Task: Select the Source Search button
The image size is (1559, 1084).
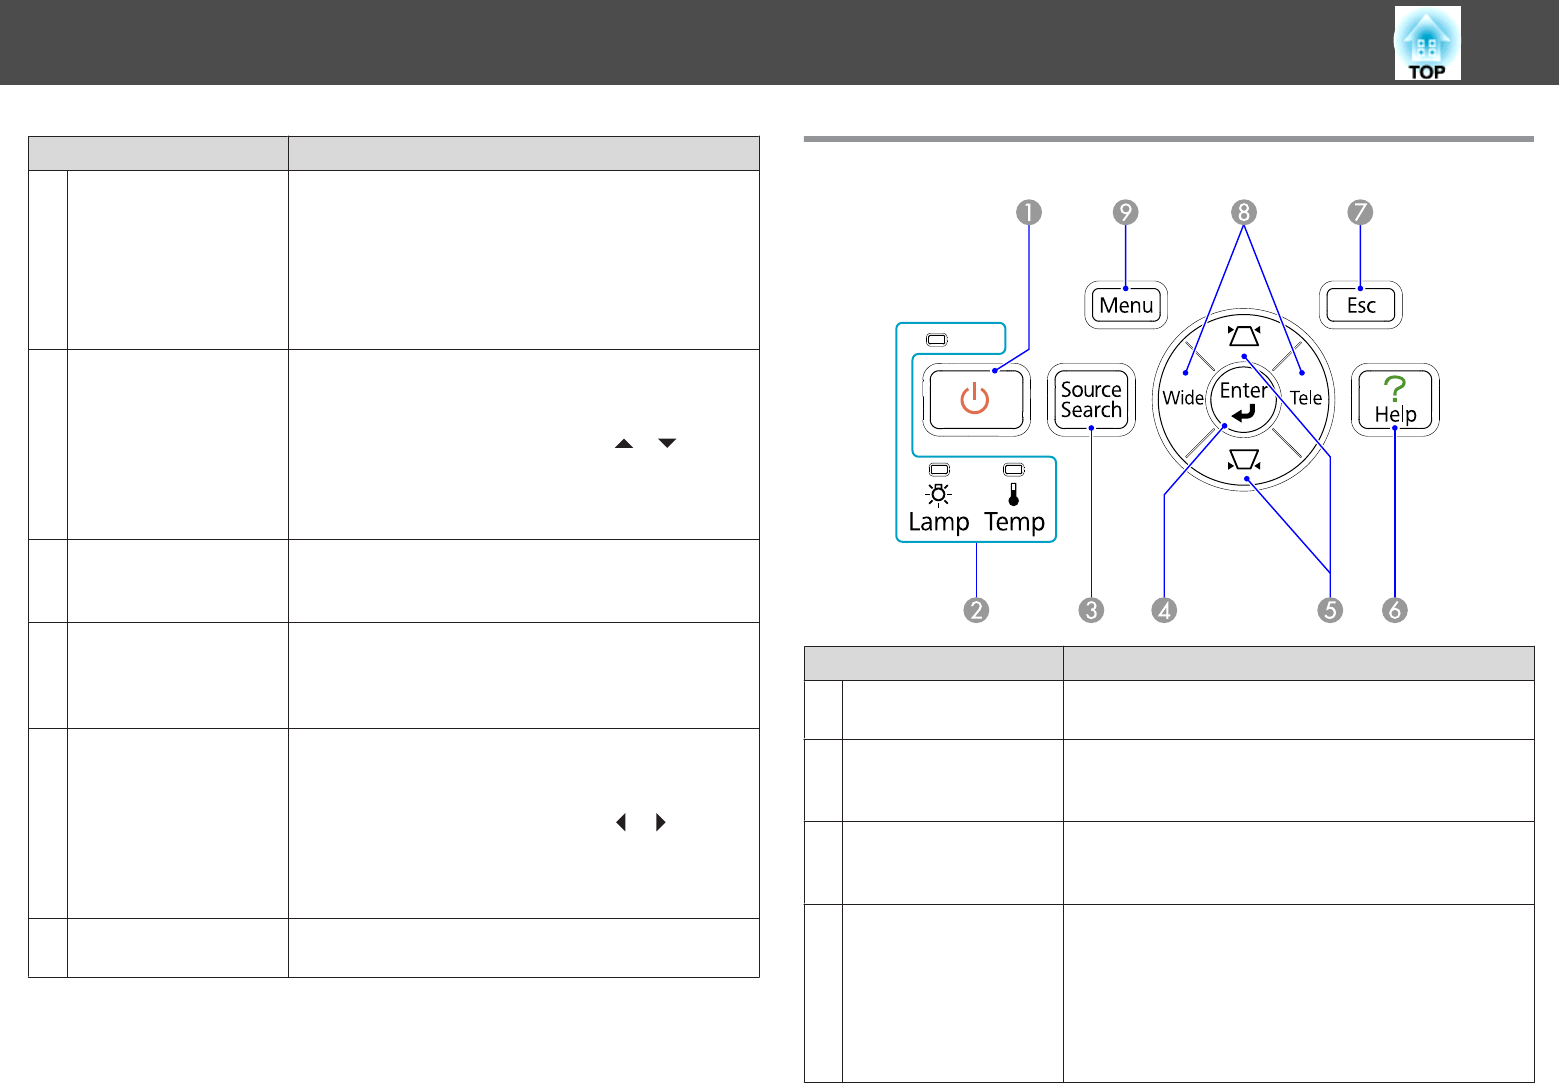Action: [1091, 400]
